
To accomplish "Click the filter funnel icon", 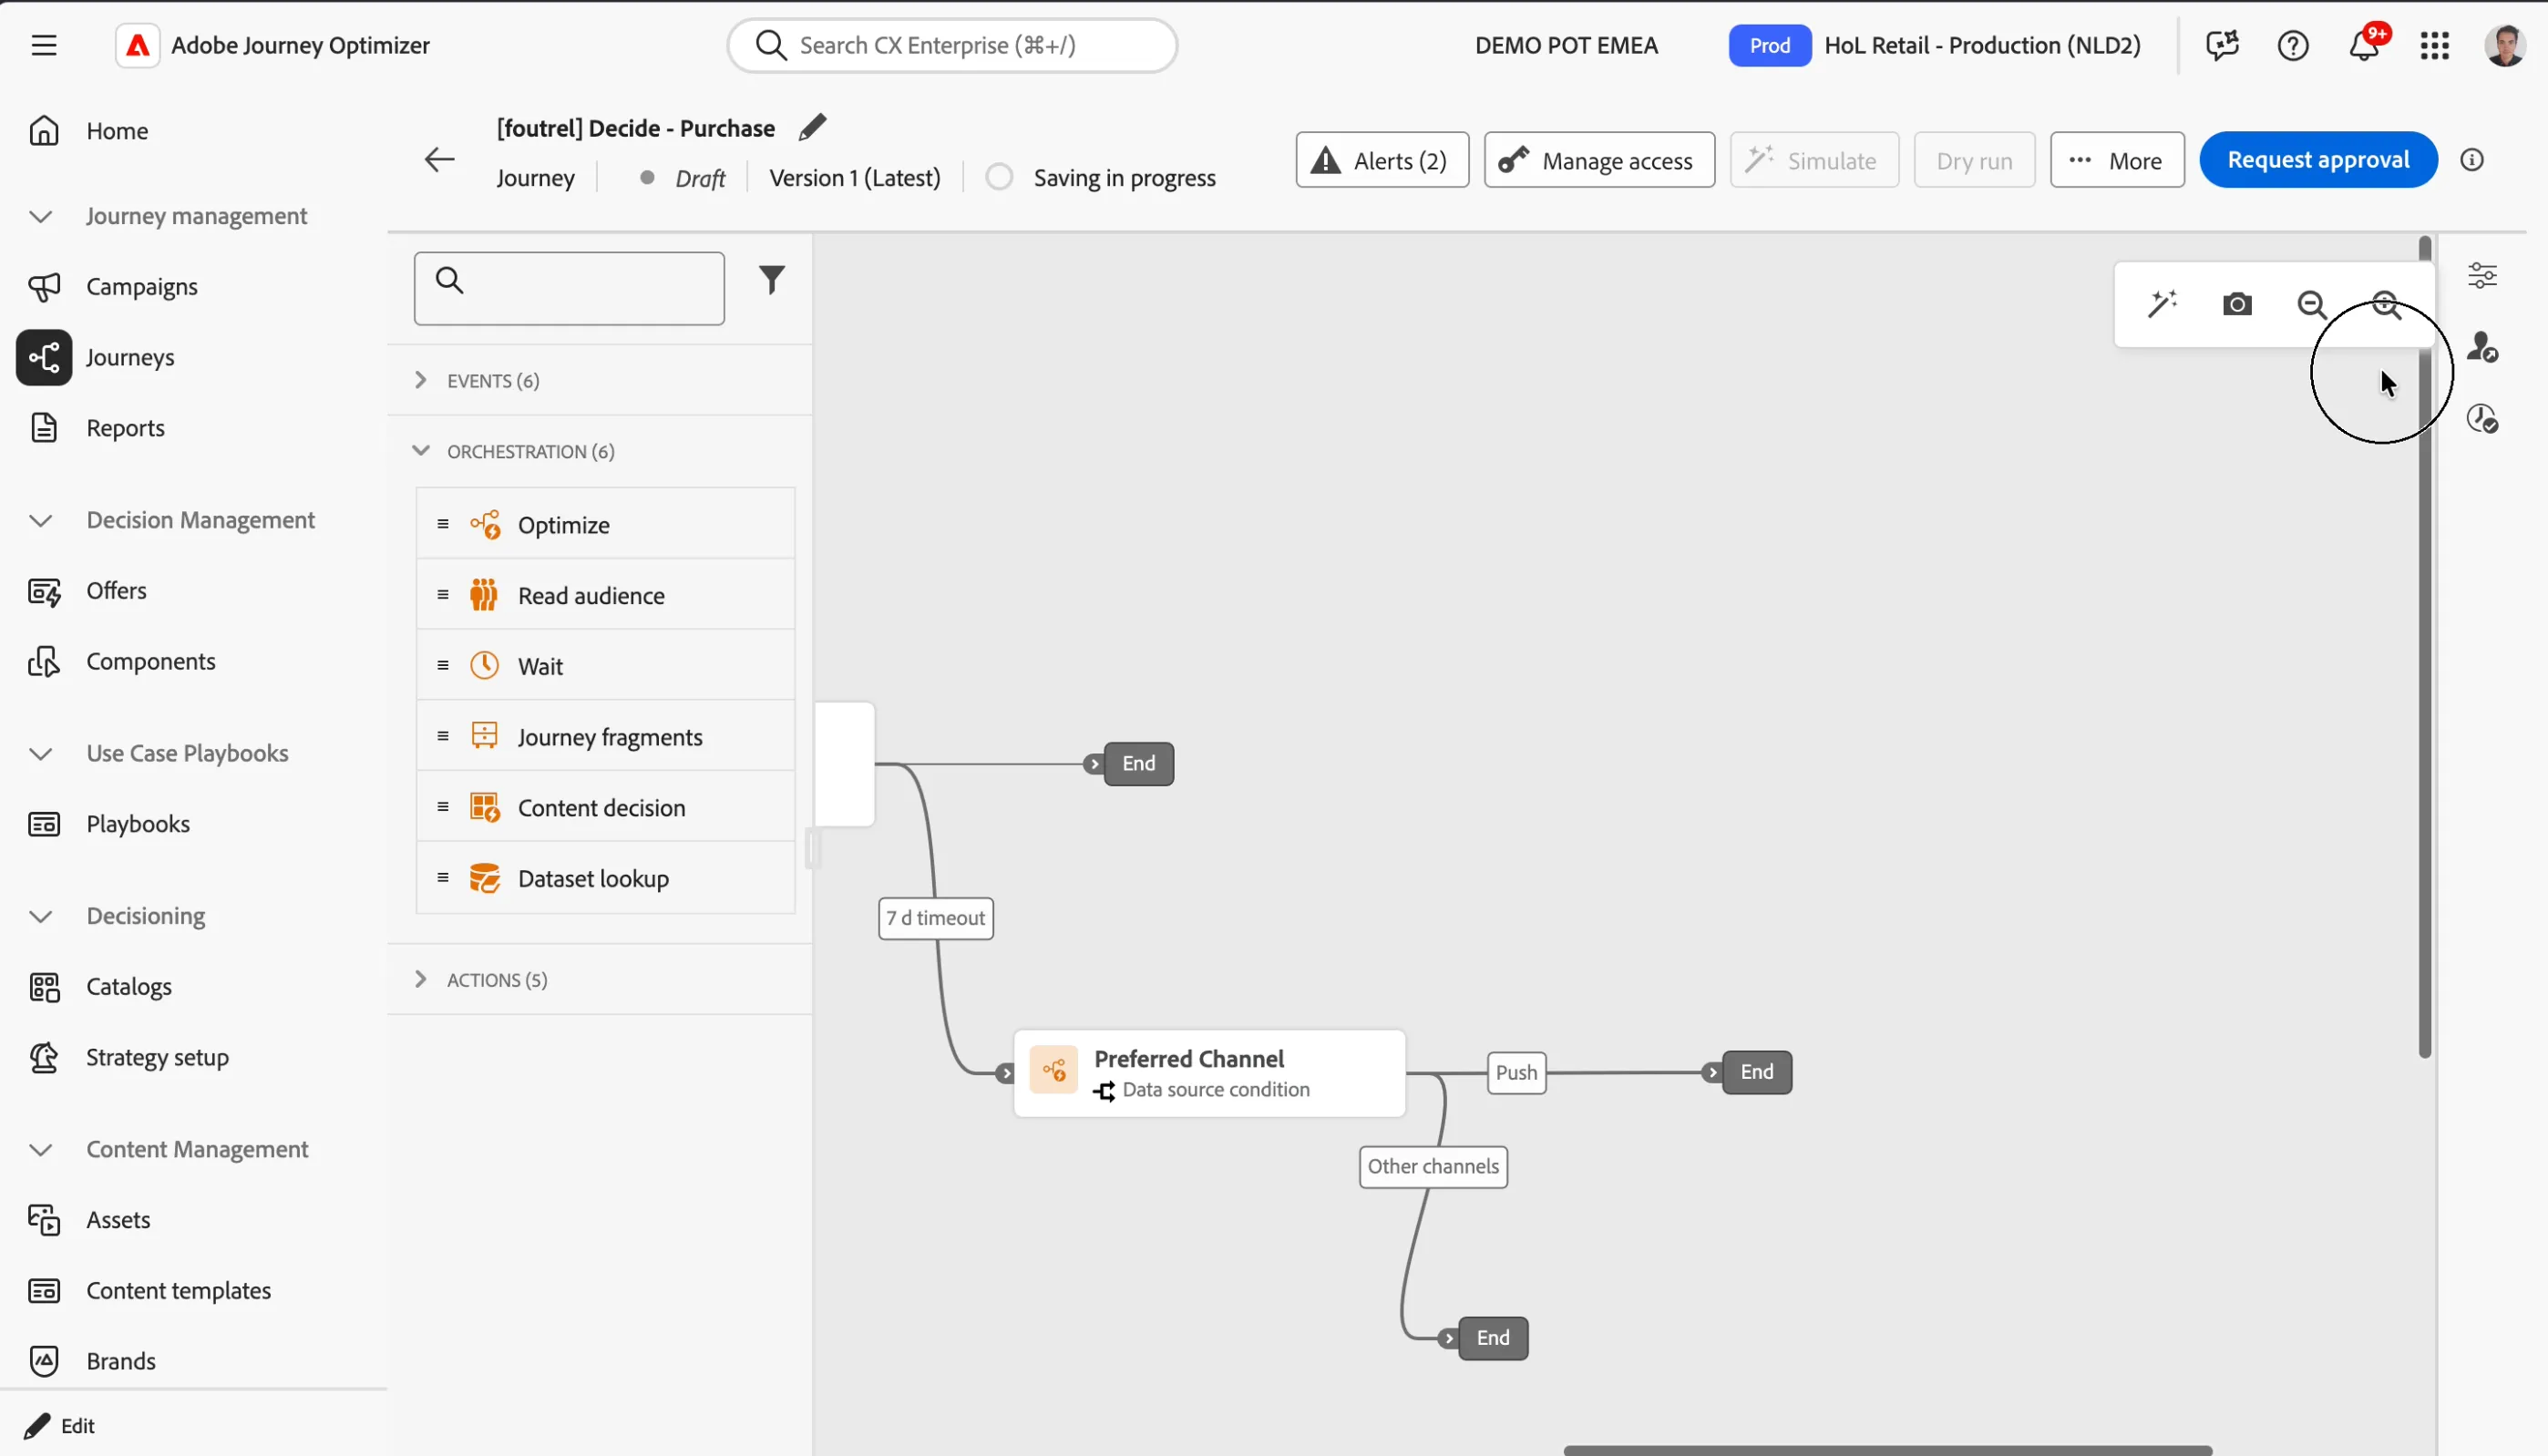I will 771,280.
